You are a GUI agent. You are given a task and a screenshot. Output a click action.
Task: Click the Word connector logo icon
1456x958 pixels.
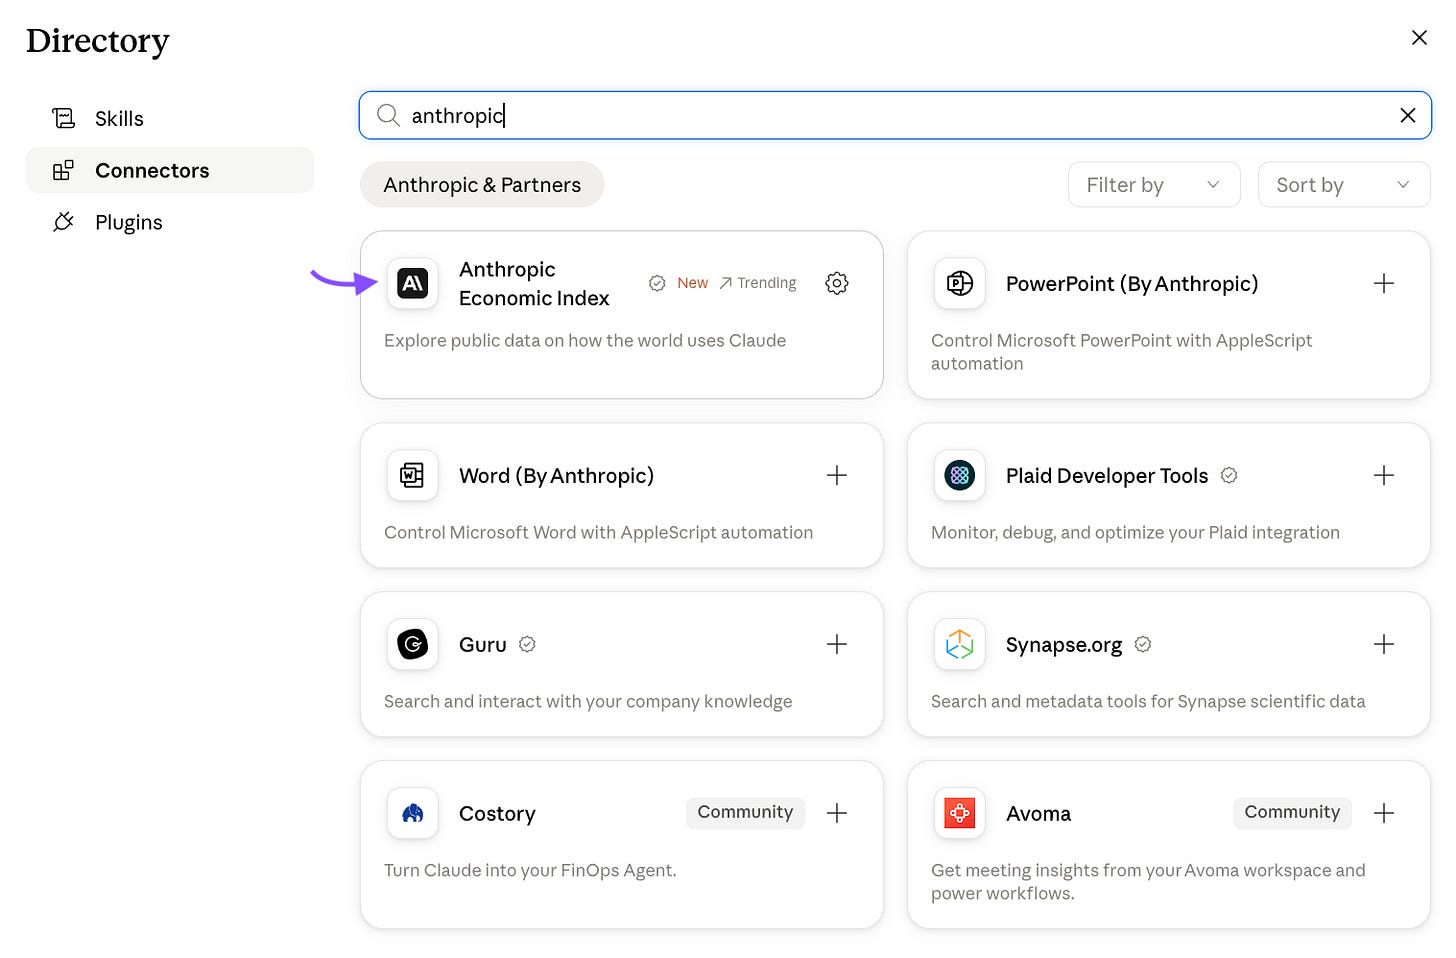point(413,475)
